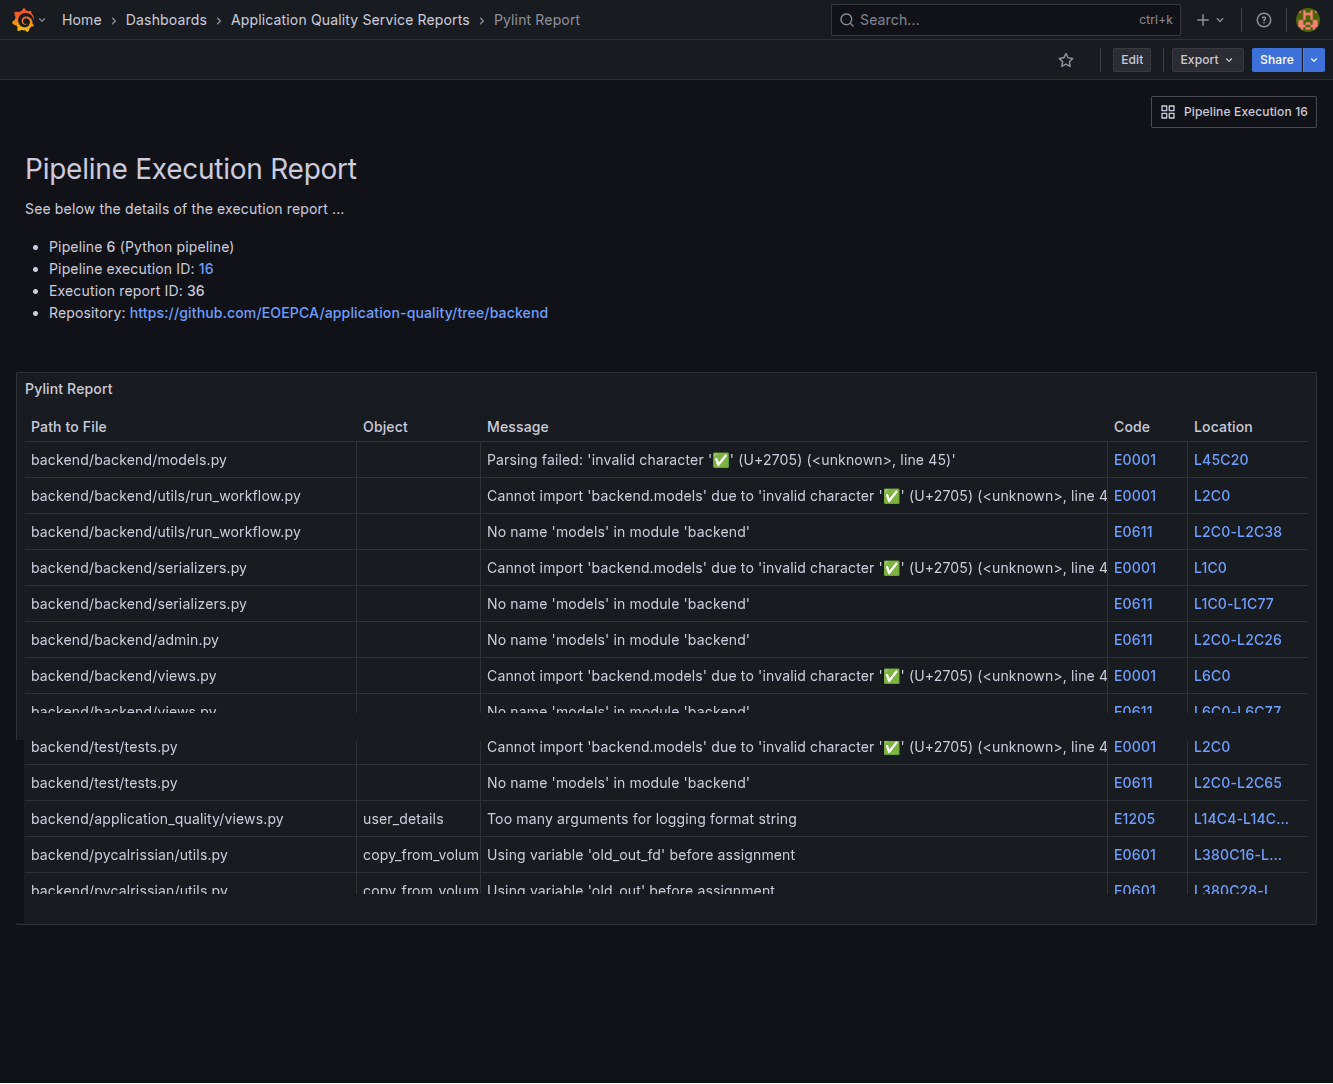Click the Pylint Report breadcrumb
1333x1084 pixels.
click(537, 20)
